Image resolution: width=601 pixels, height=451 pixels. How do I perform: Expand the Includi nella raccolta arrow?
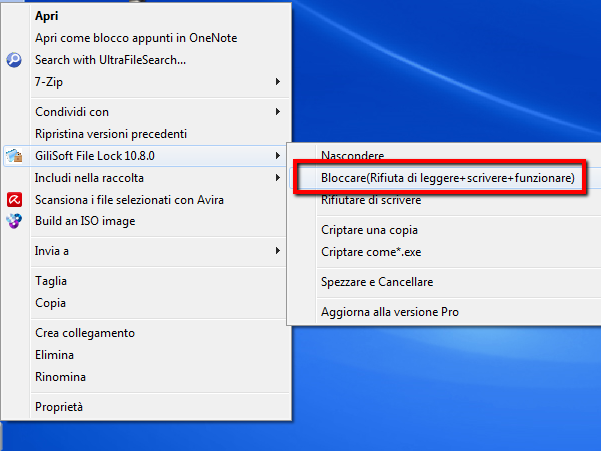pos(277,178)
